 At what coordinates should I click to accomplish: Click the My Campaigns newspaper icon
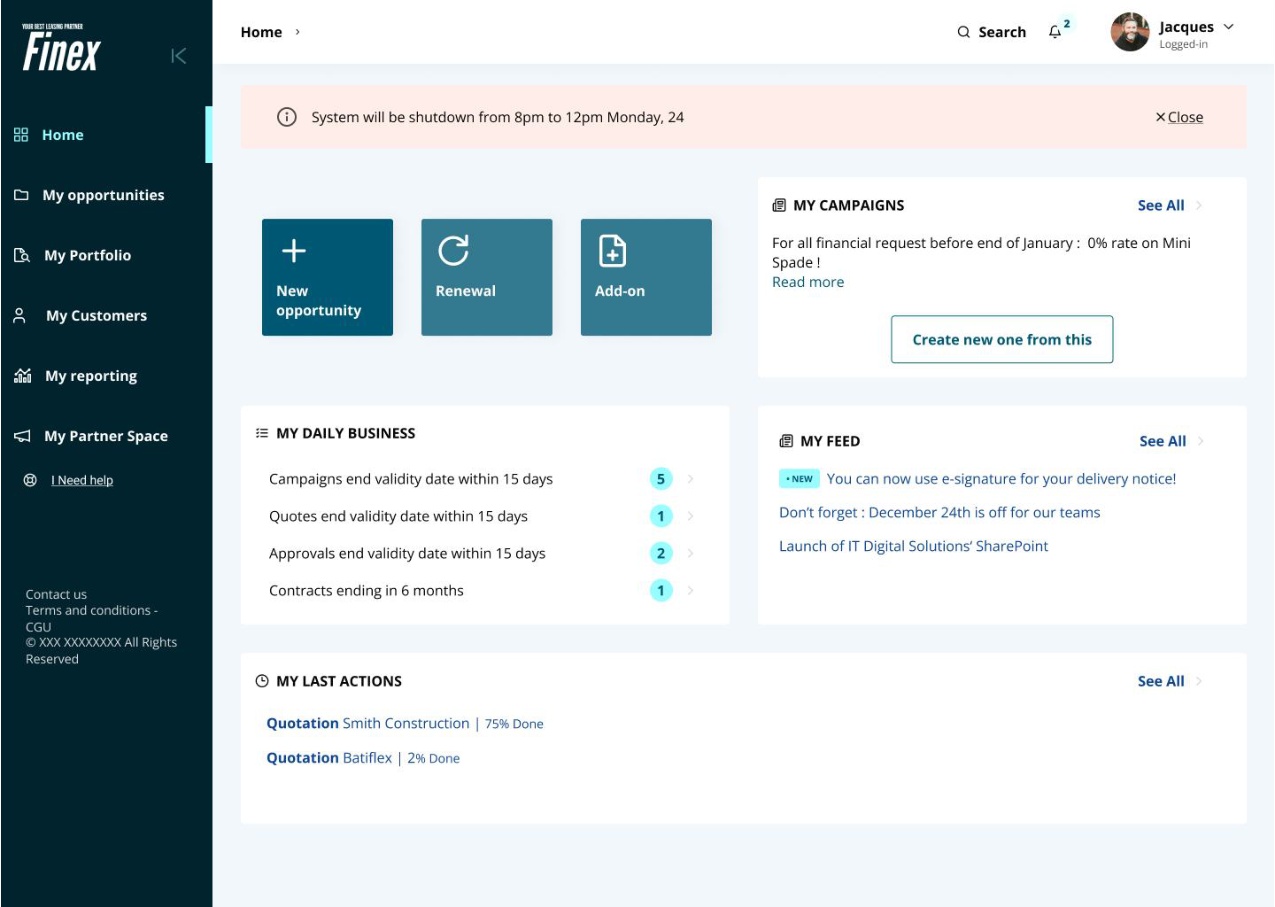pyautogui.click(x=779, y=205)
